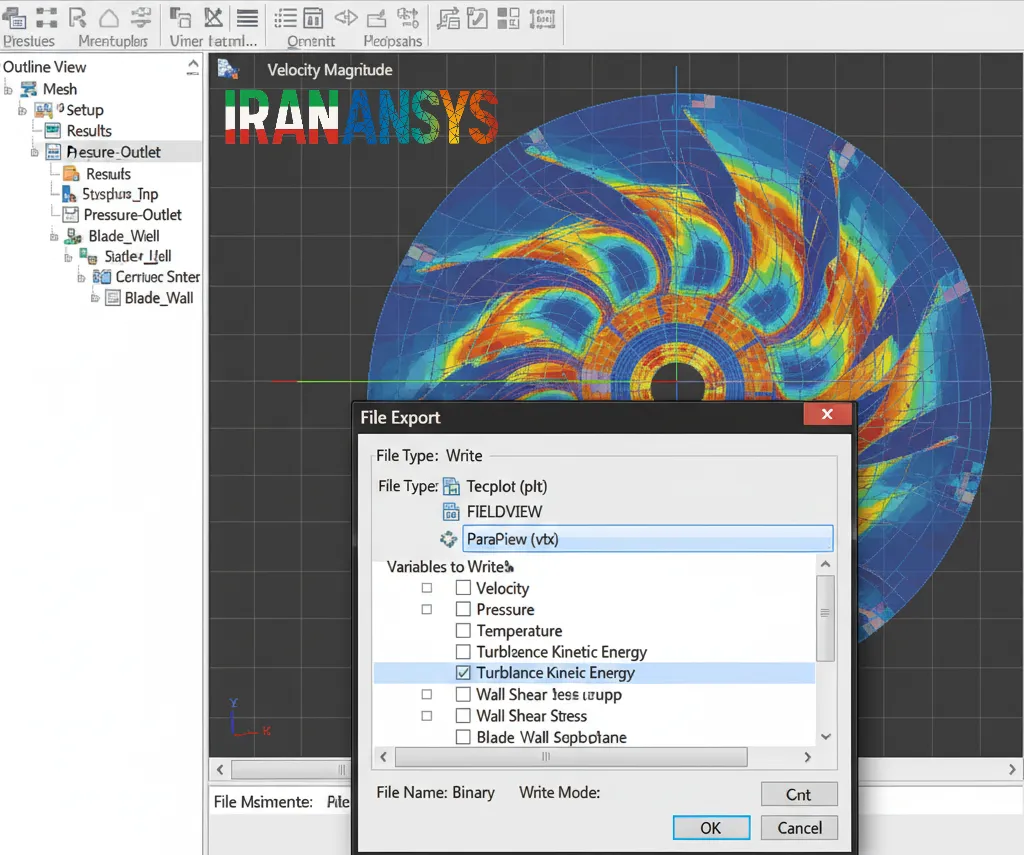
Task: Click the Cerriuec Snter node icon
Action: 102,277
